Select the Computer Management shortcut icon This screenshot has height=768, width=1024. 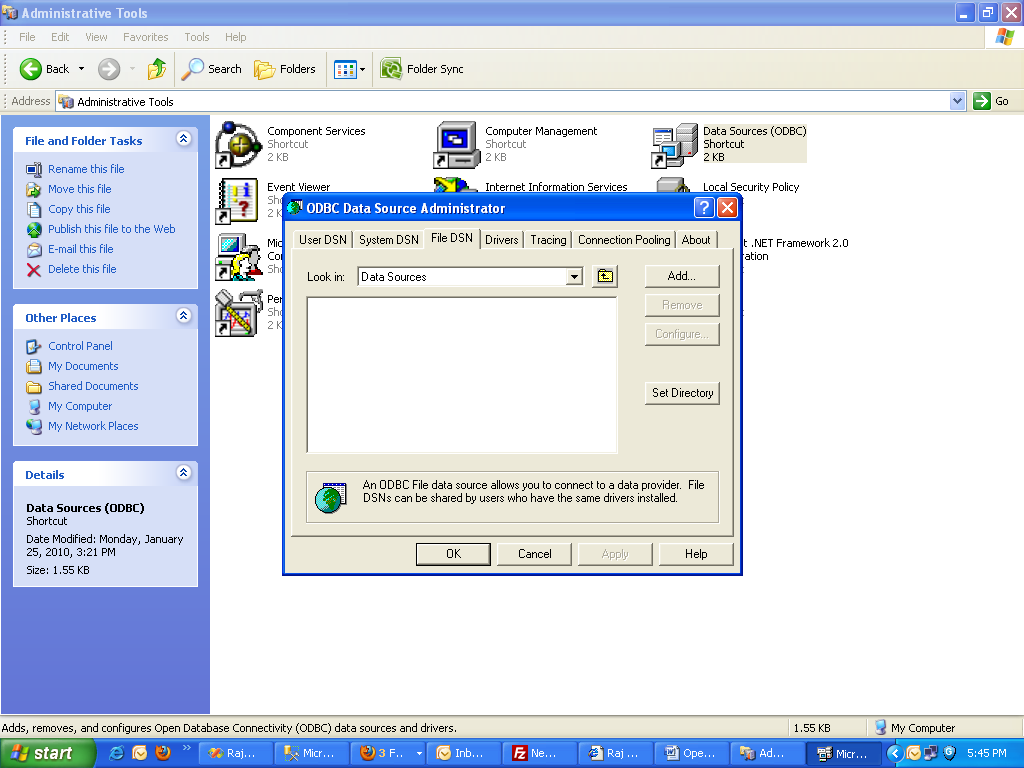point(456,145)
